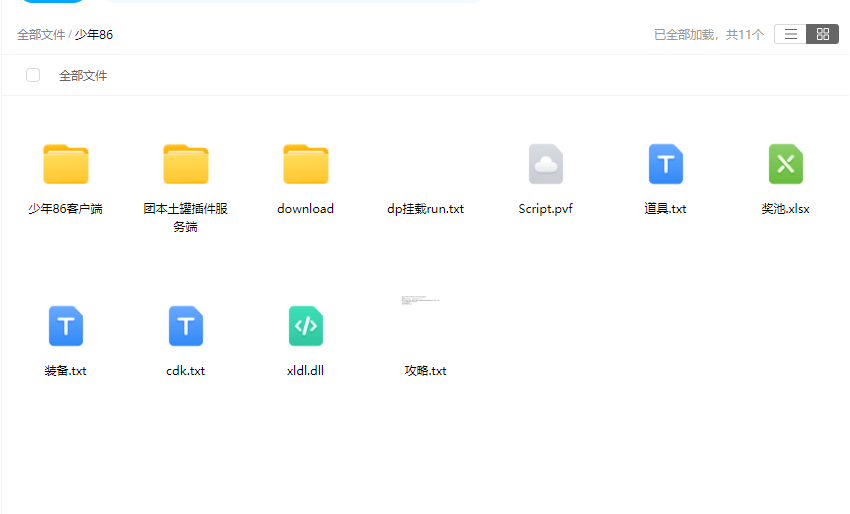The height and width of the screenshot is (514, 850).
Task: Click the xldl.dll file name label
Action: pos(306,371)
